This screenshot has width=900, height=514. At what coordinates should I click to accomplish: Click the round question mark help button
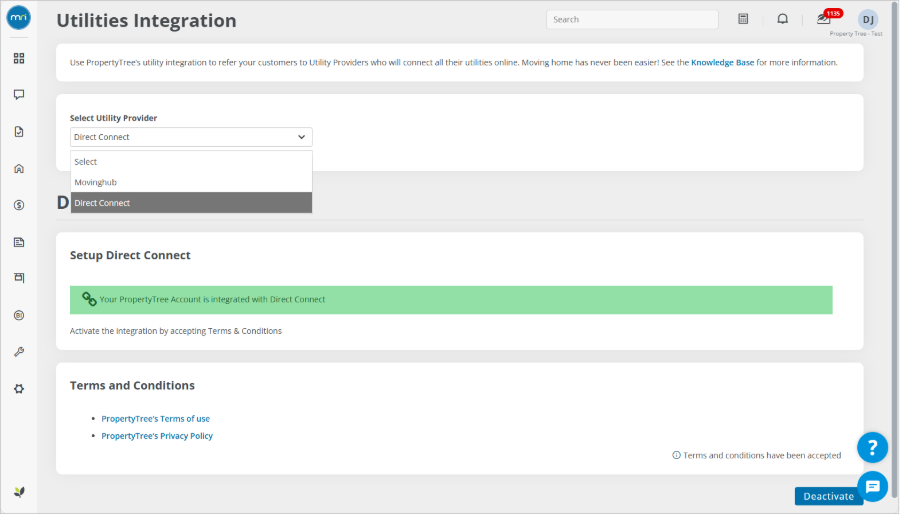pyautogui.click(x=872, y=447)
